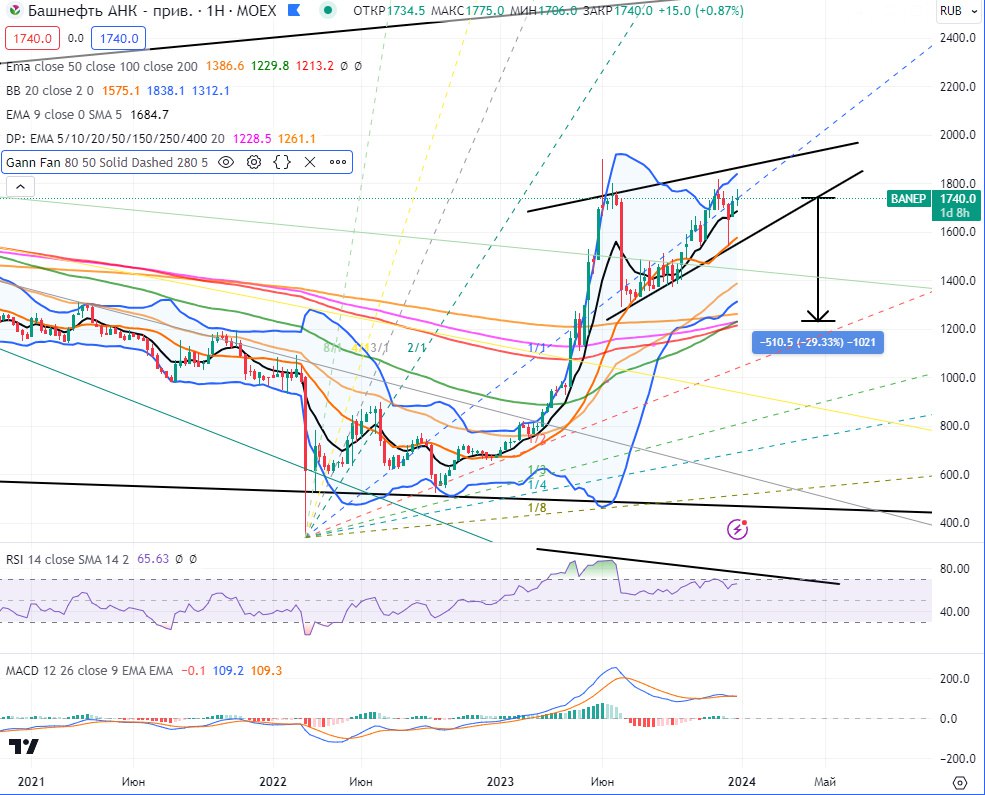Open Gann Fan source code braces icon
The image size is (985, 795).
coord(282,163)
